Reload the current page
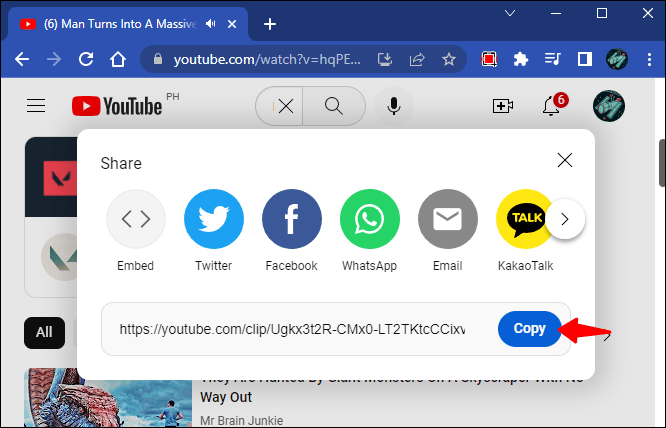 (x=86, y=59)
